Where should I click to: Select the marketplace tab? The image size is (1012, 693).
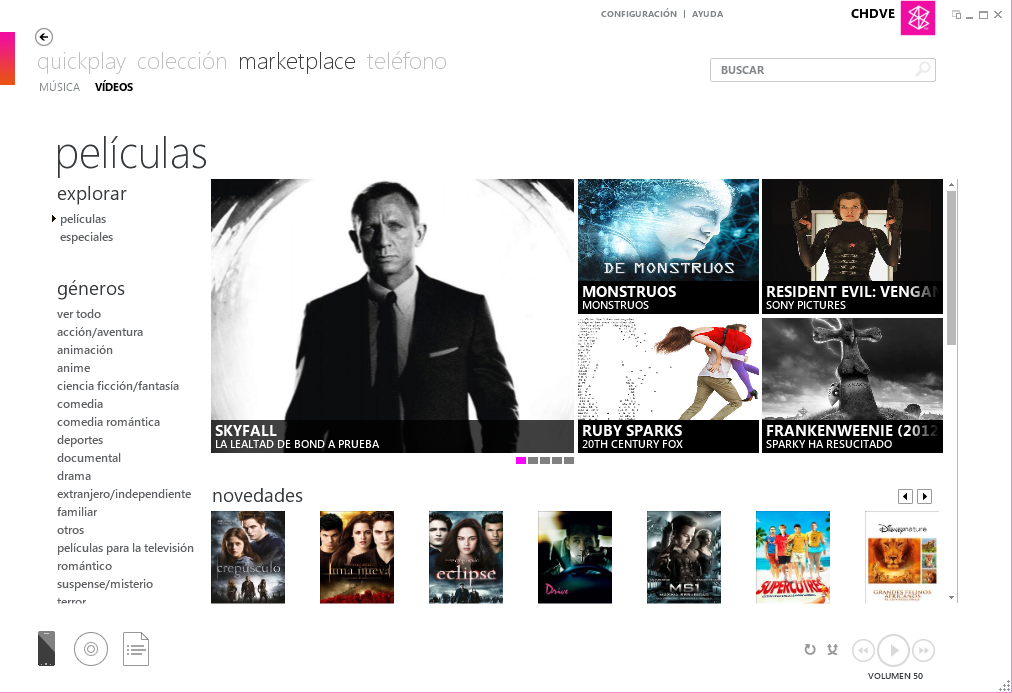297,62
